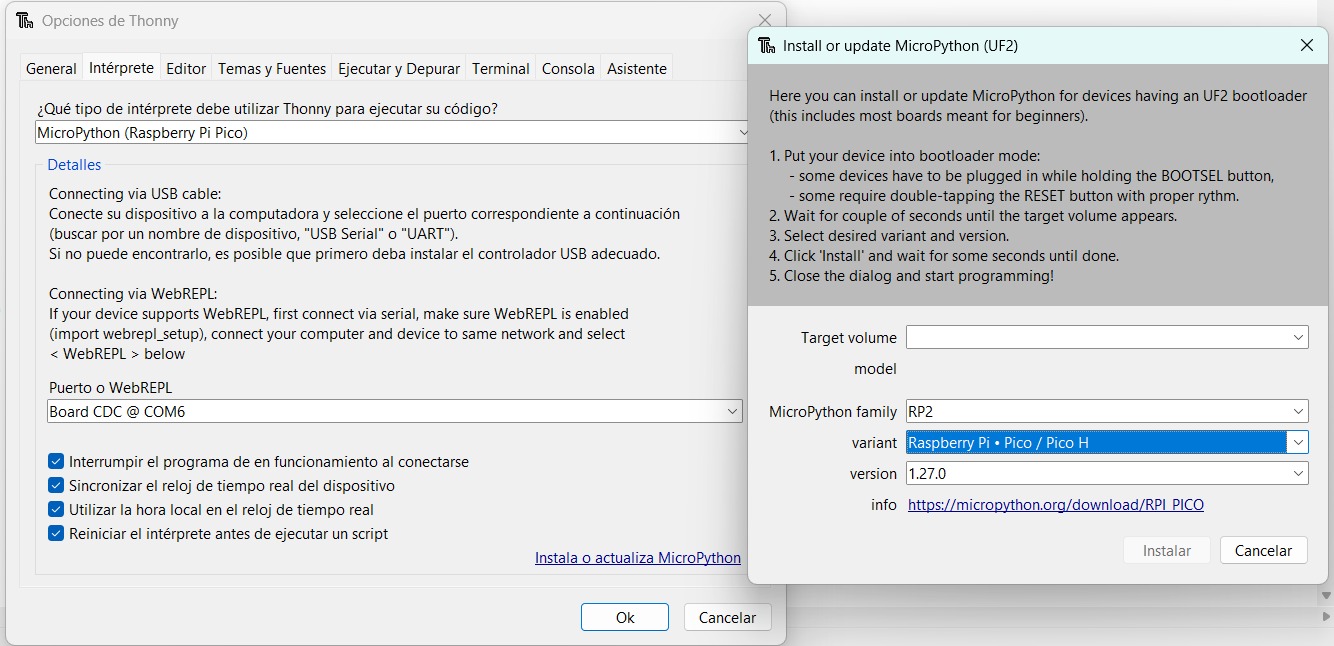This screenshot has width=1334, height=646.
Task: Open the Consola tab
Action: [x=568, y=68]
